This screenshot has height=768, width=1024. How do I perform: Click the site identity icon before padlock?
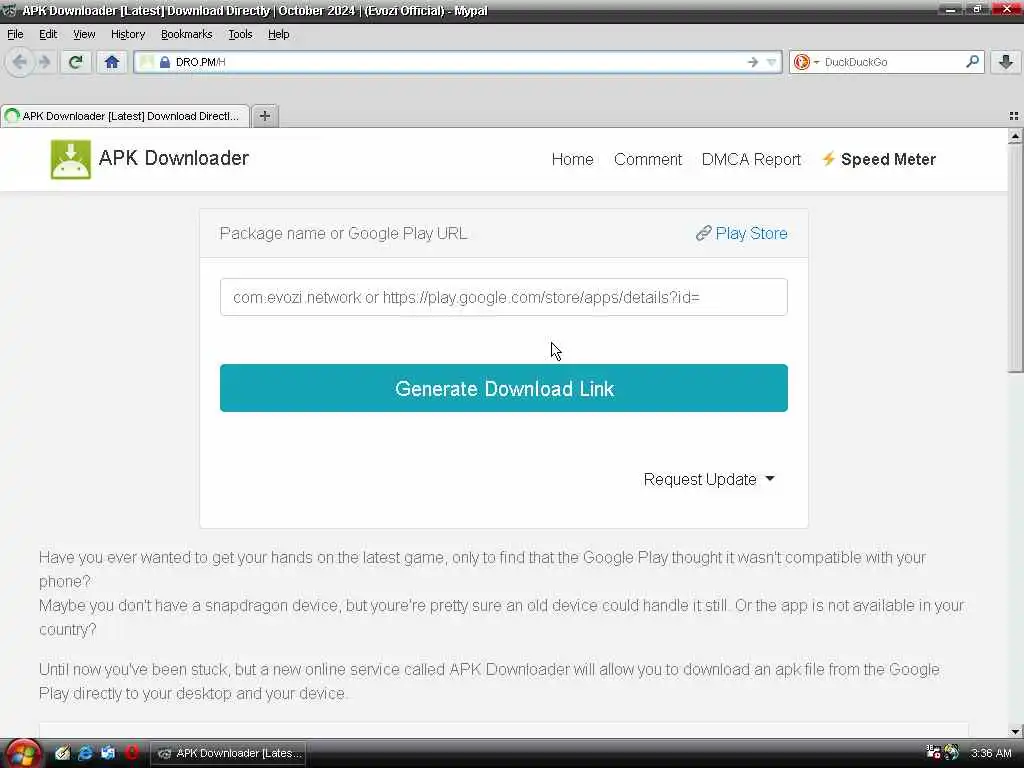147,62
